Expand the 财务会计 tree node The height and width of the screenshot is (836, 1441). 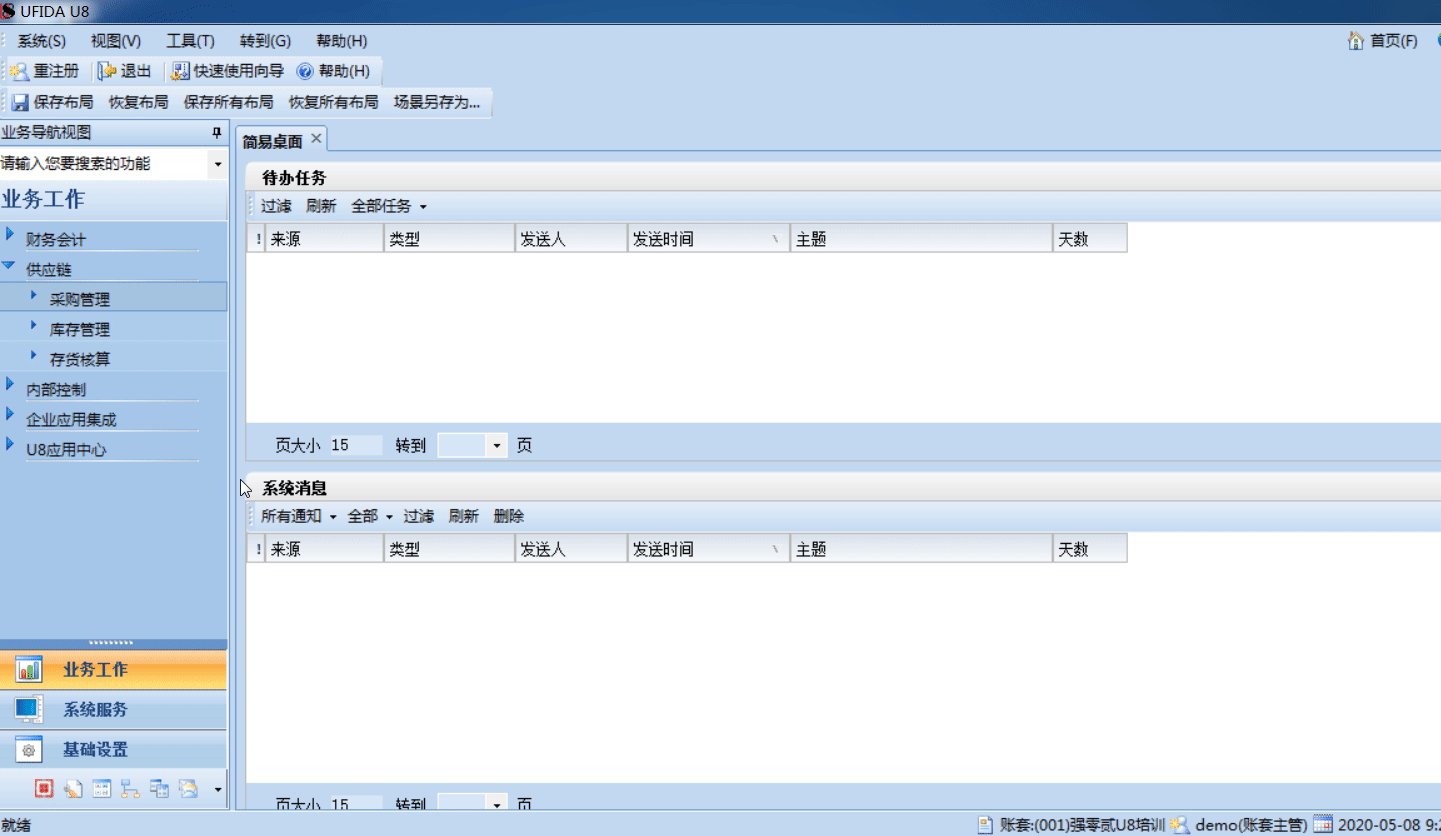(x=9, y=235)
